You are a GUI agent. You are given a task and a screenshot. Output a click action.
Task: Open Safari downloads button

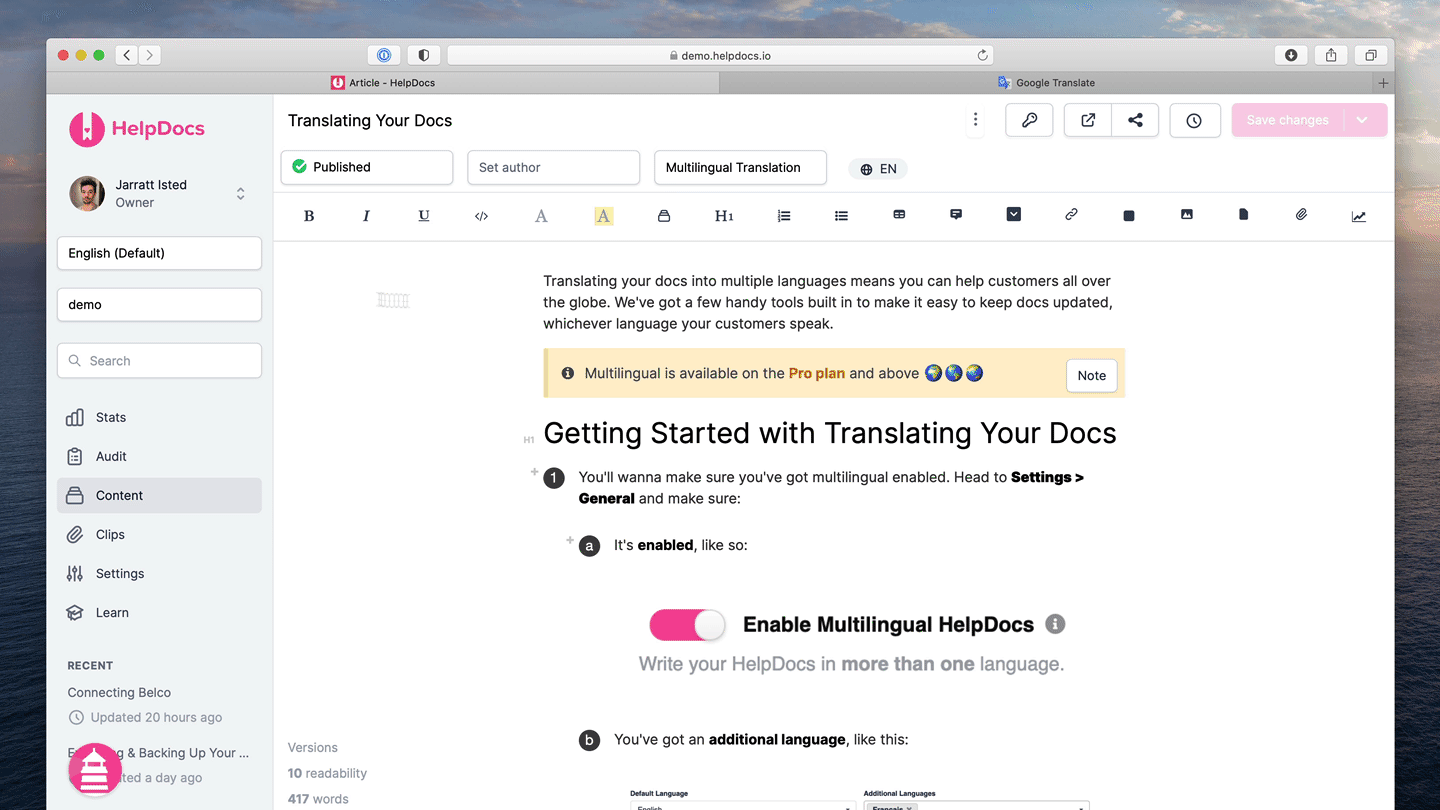coord(1291,55)
